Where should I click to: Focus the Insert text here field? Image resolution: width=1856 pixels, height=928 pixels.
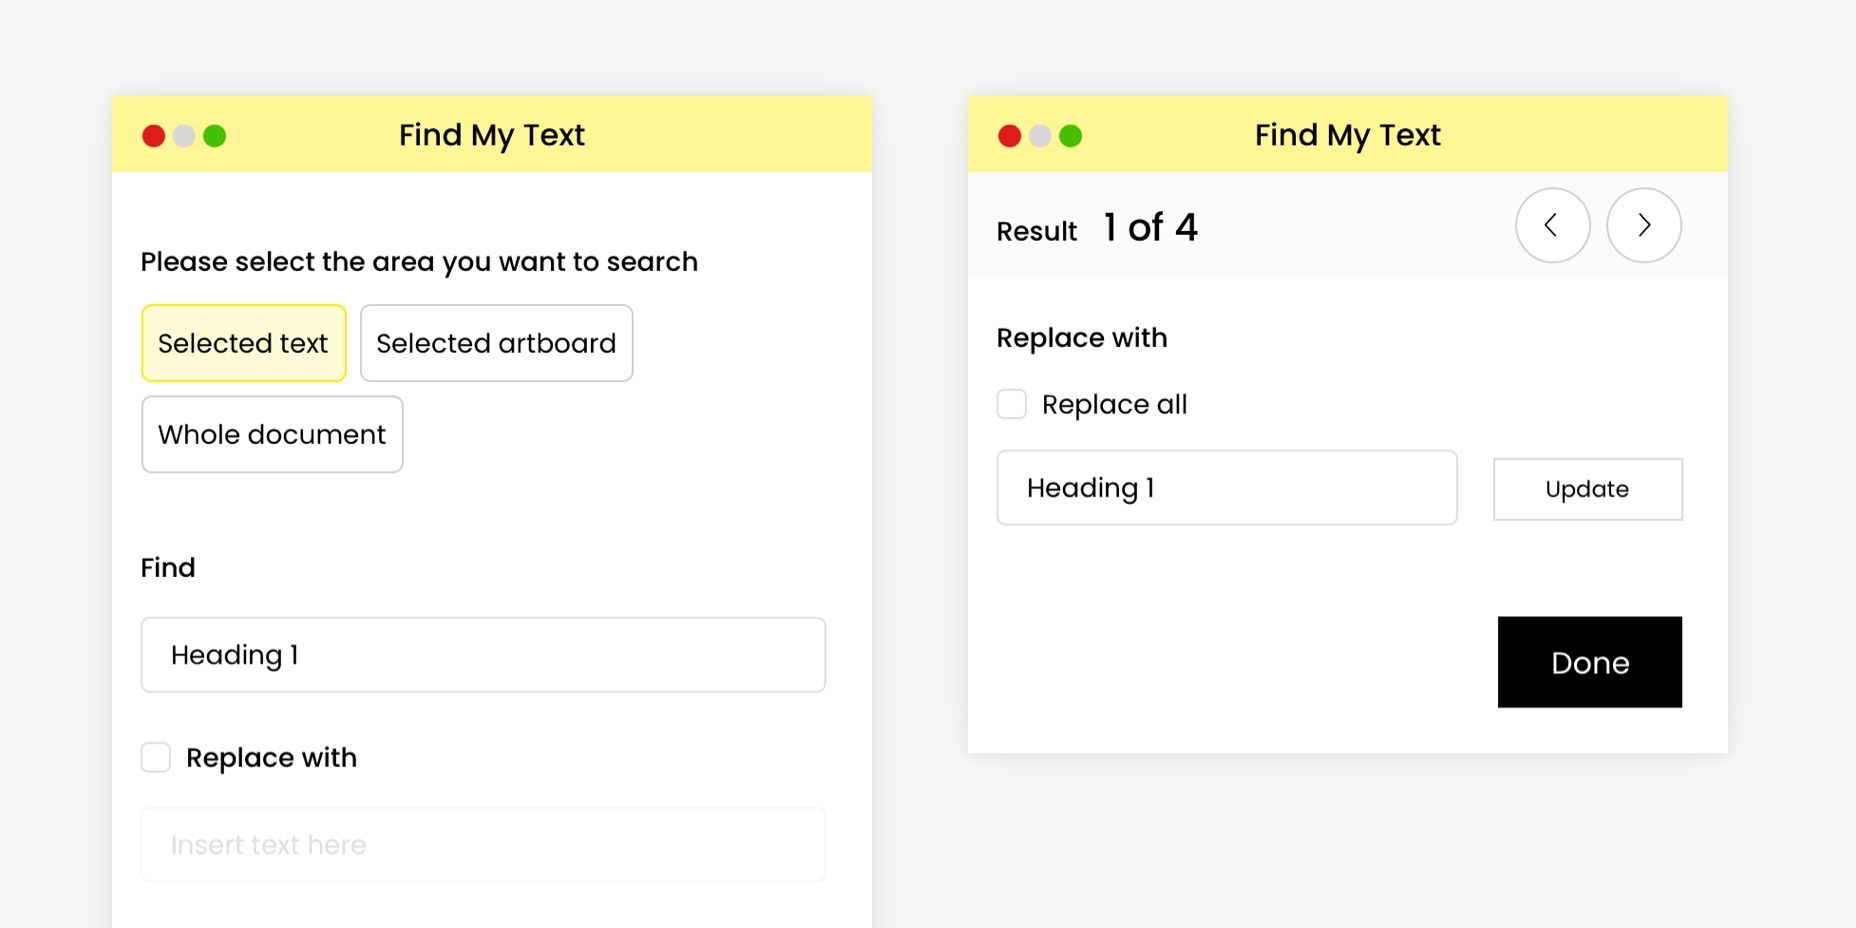[x=483, y=845]
